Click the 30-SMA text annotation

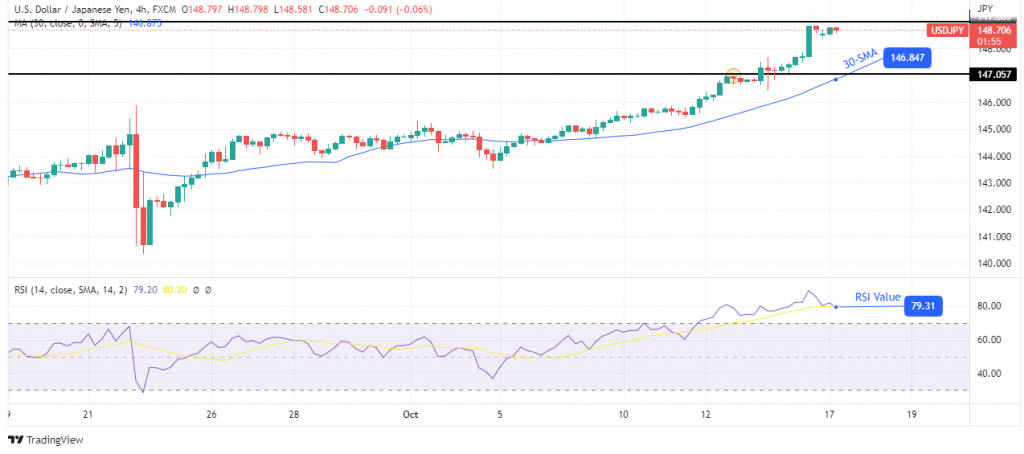pyautogui.click(x=859, y=61)
